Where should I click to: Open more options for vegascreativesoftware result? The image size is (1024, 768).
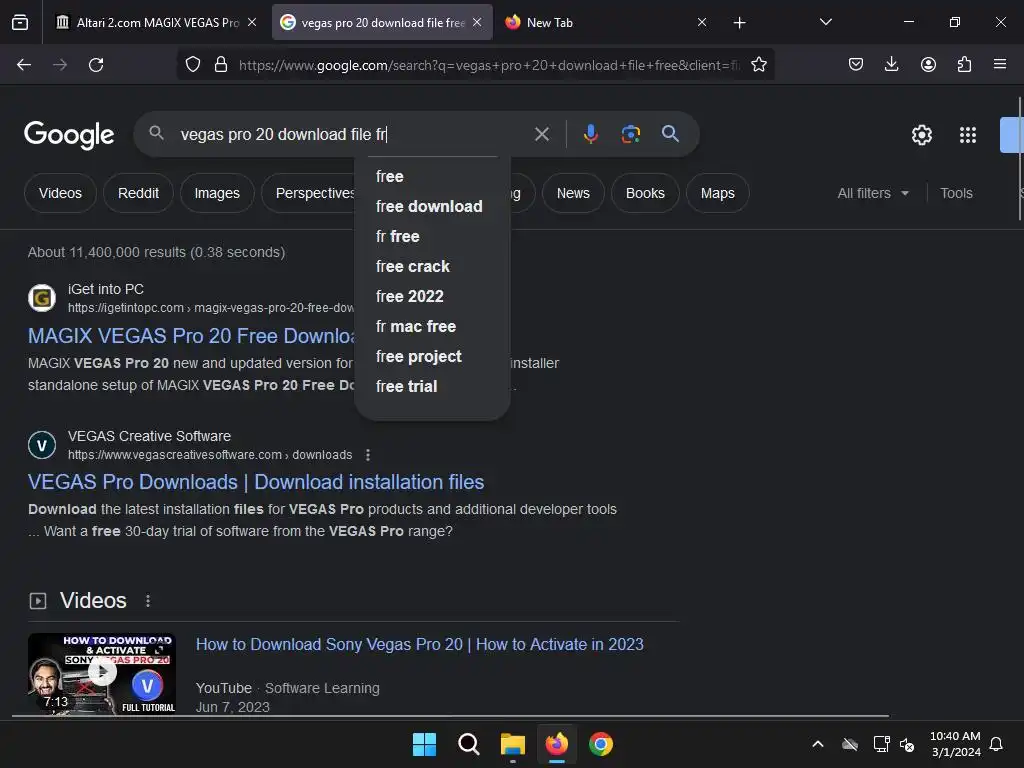pos(368,455)
